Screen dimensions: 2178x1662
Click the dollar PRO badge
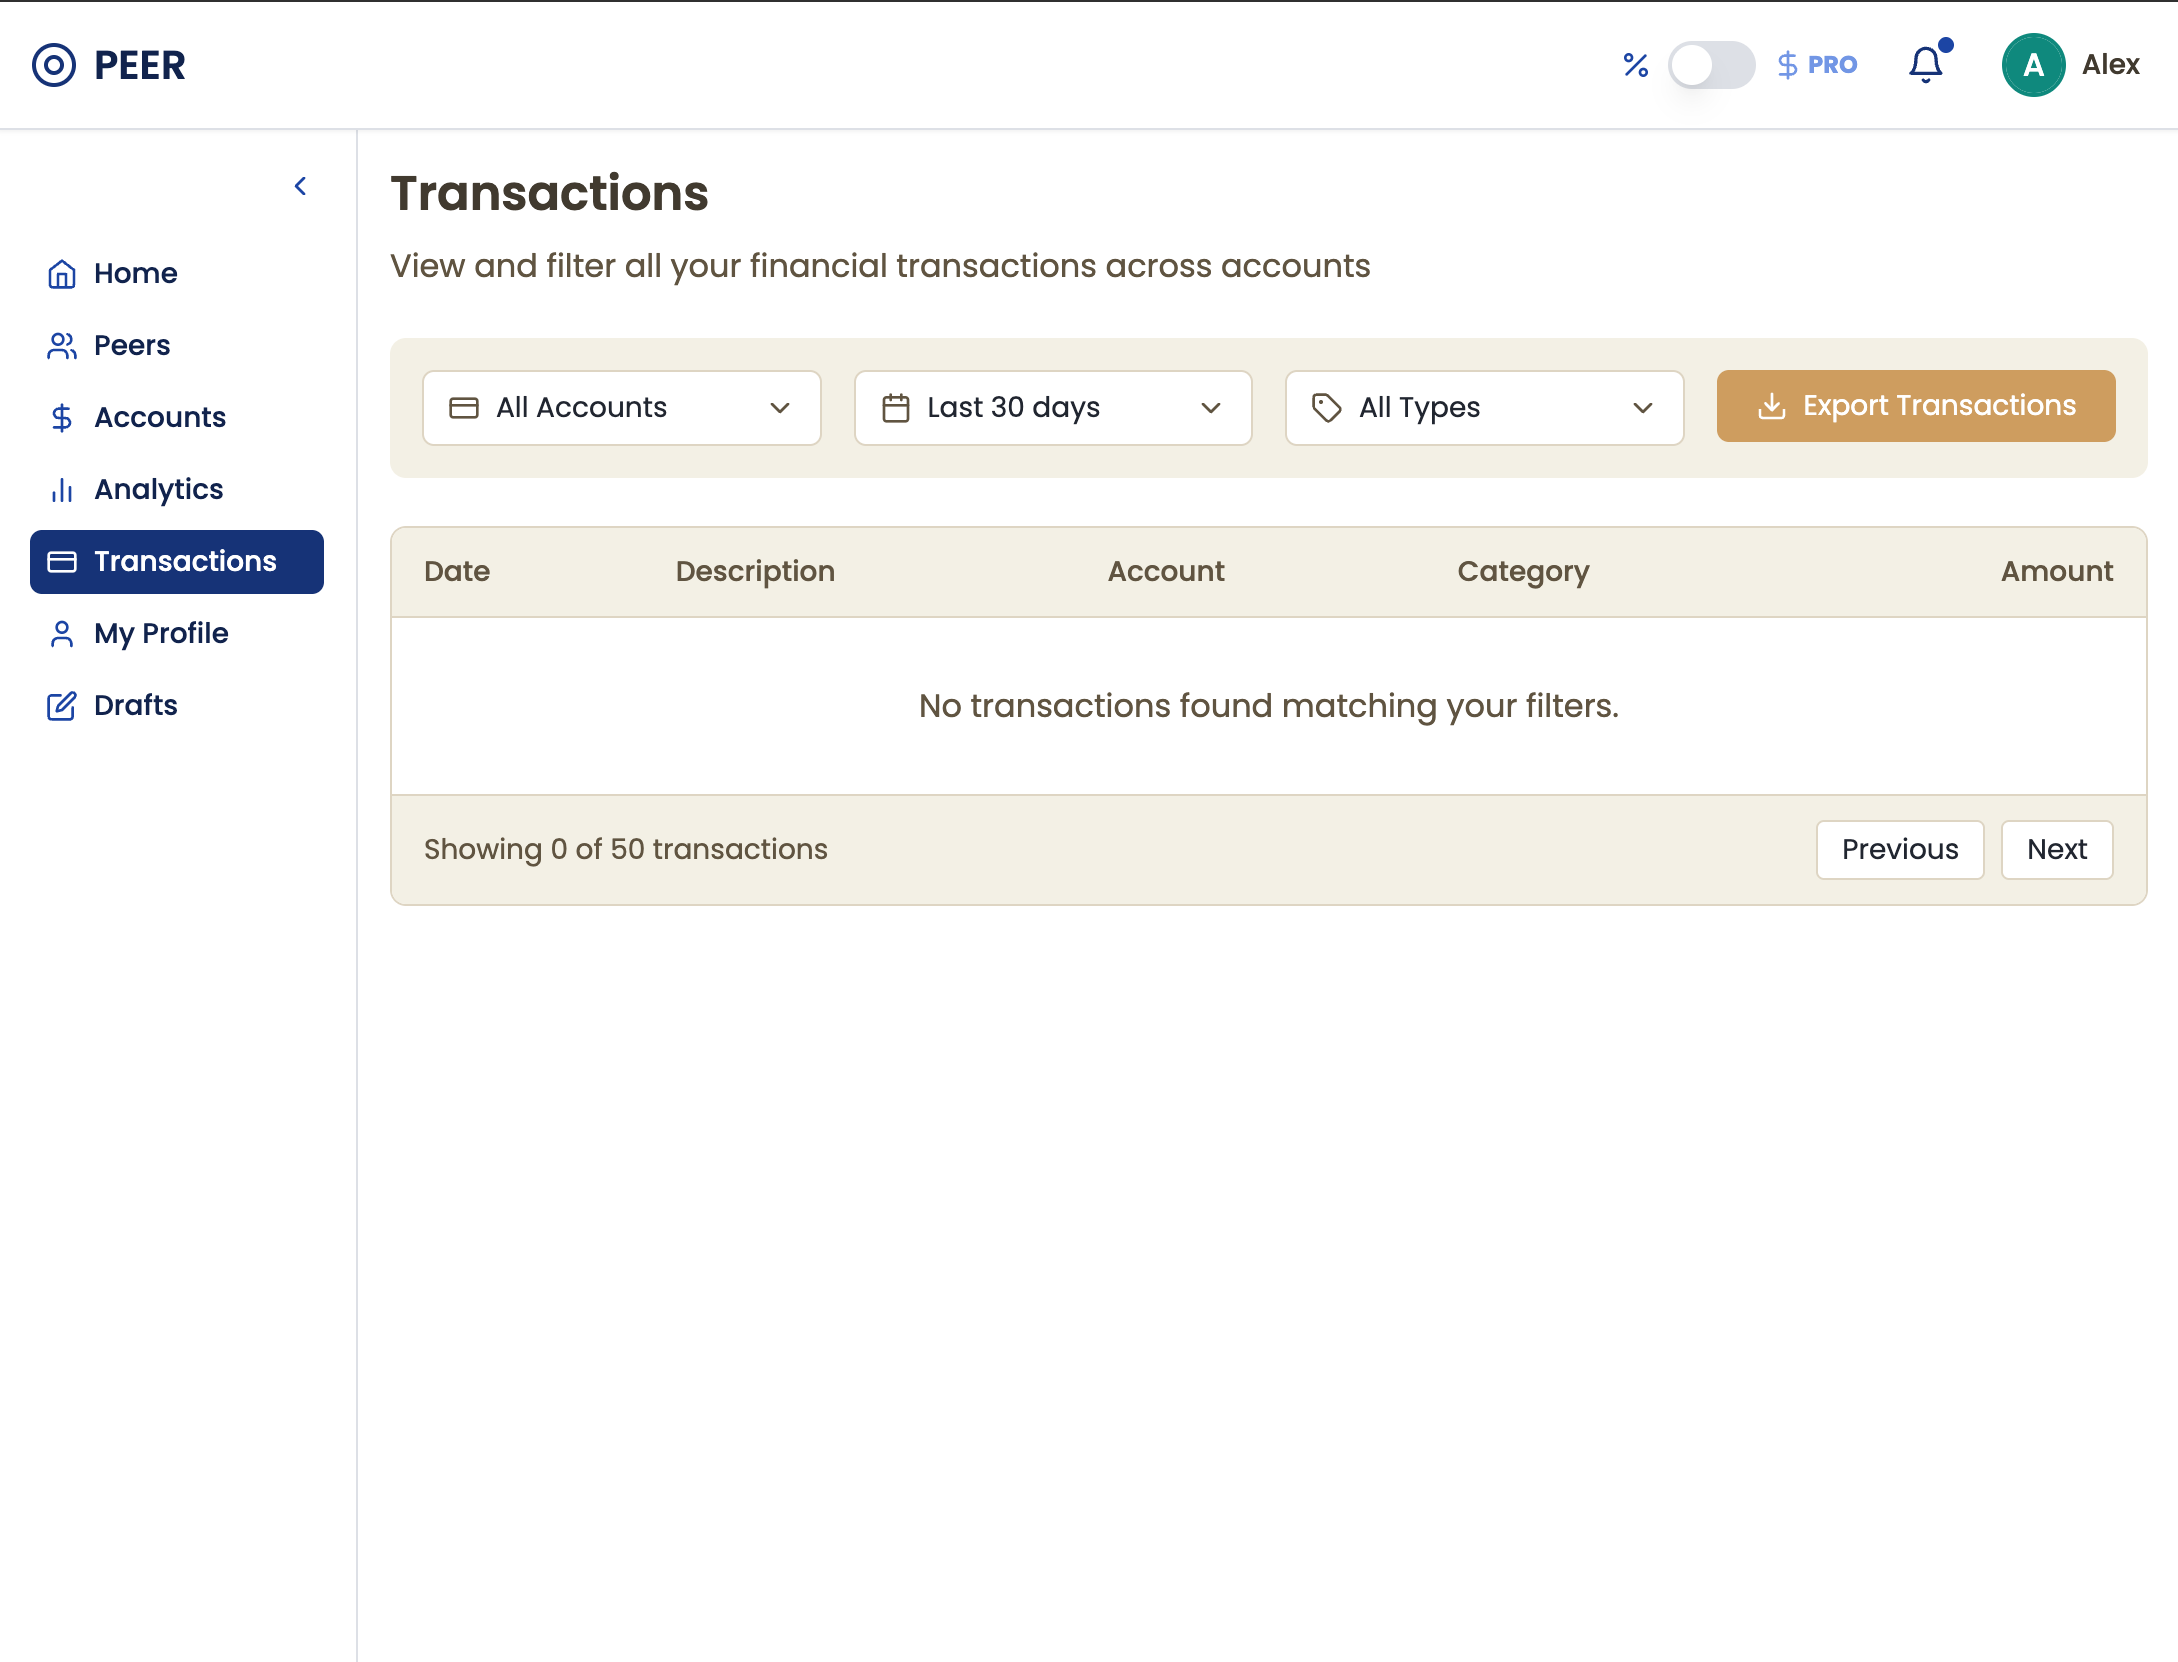(x=1817, y=65)
